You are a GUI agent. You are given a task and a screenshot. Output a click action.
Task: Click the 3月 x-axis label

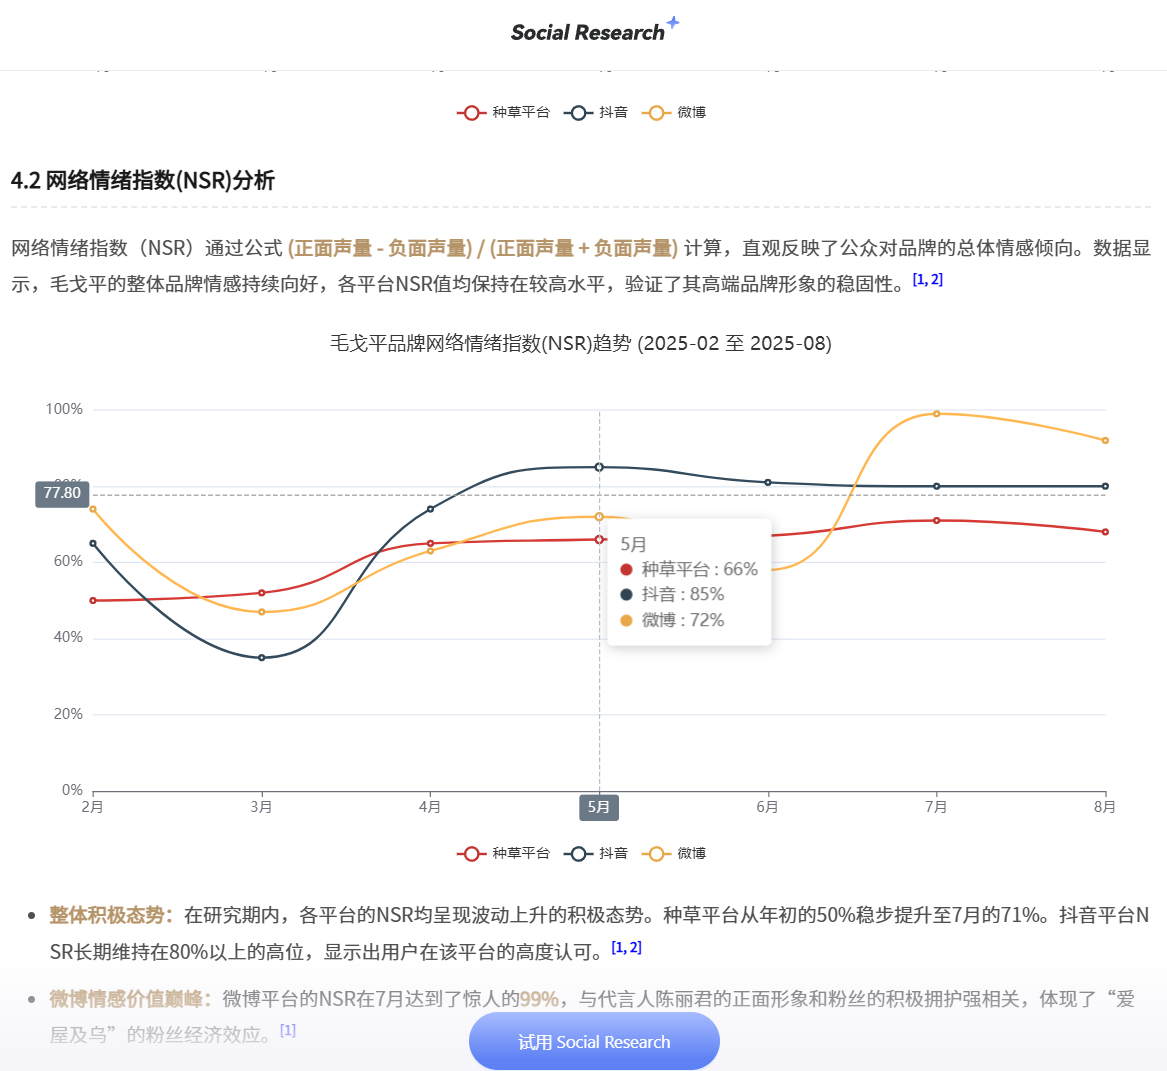[x=261, y=807]
